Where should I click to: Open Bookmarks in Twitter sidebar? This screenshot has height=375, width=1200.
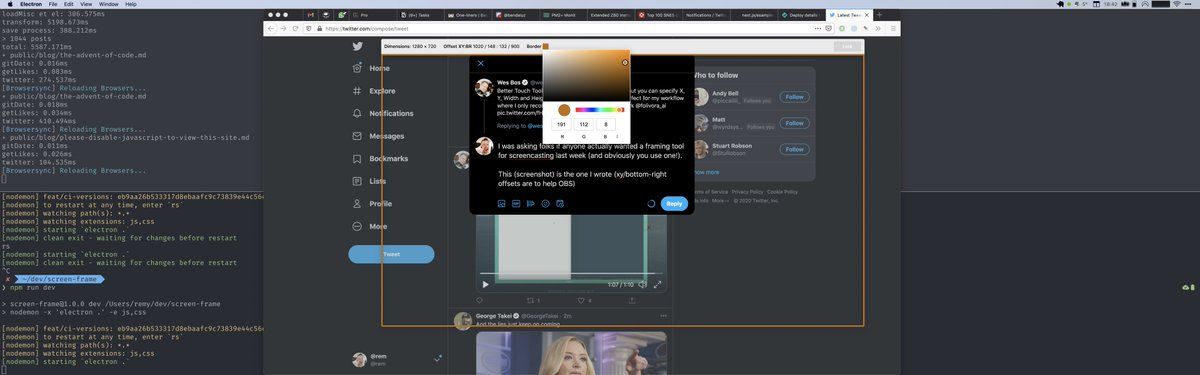[379, 159]
